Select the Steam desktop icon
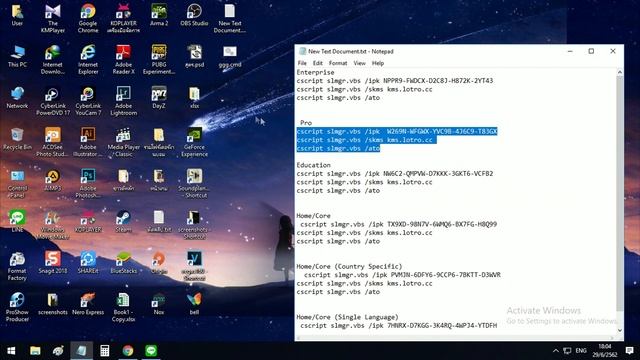Image resolution: width=640 pixels, height=360 pixels. [123, 222]
